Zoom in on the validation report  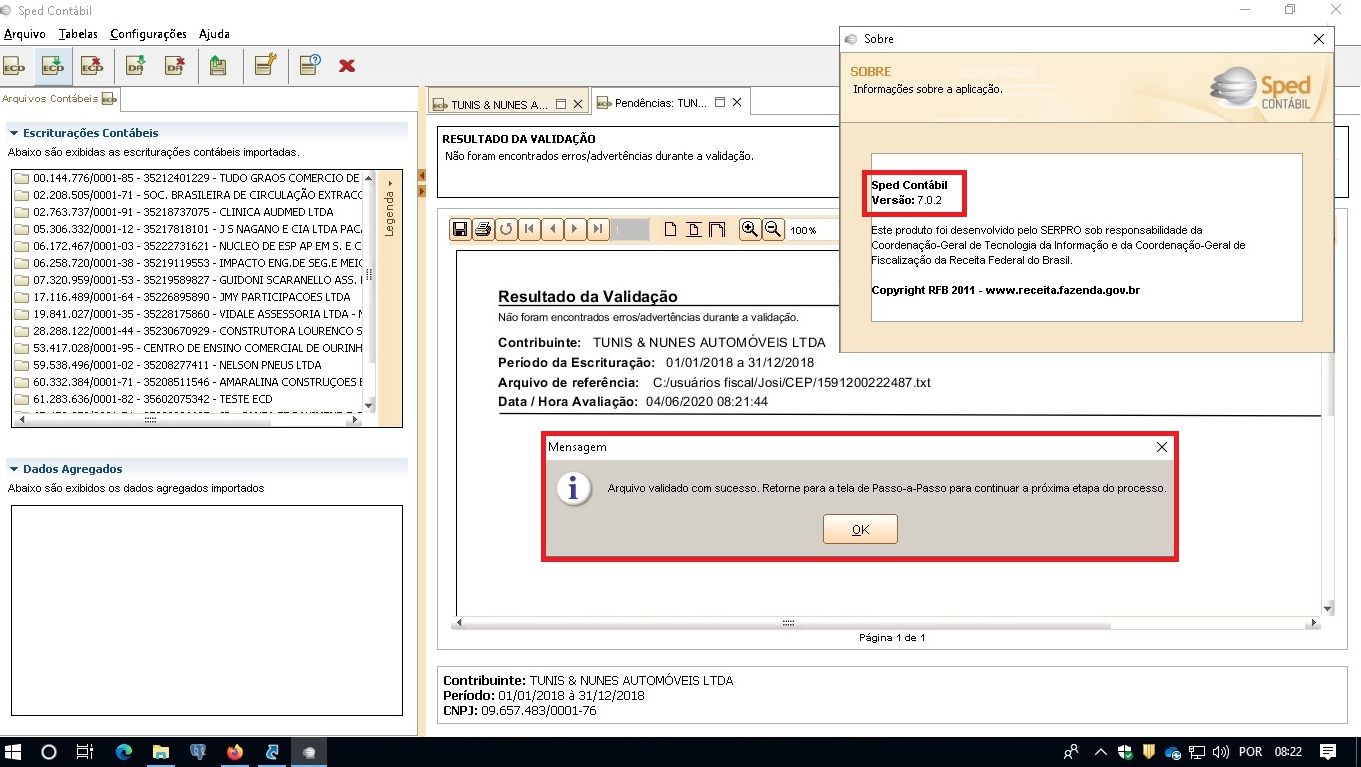[749, 230]
